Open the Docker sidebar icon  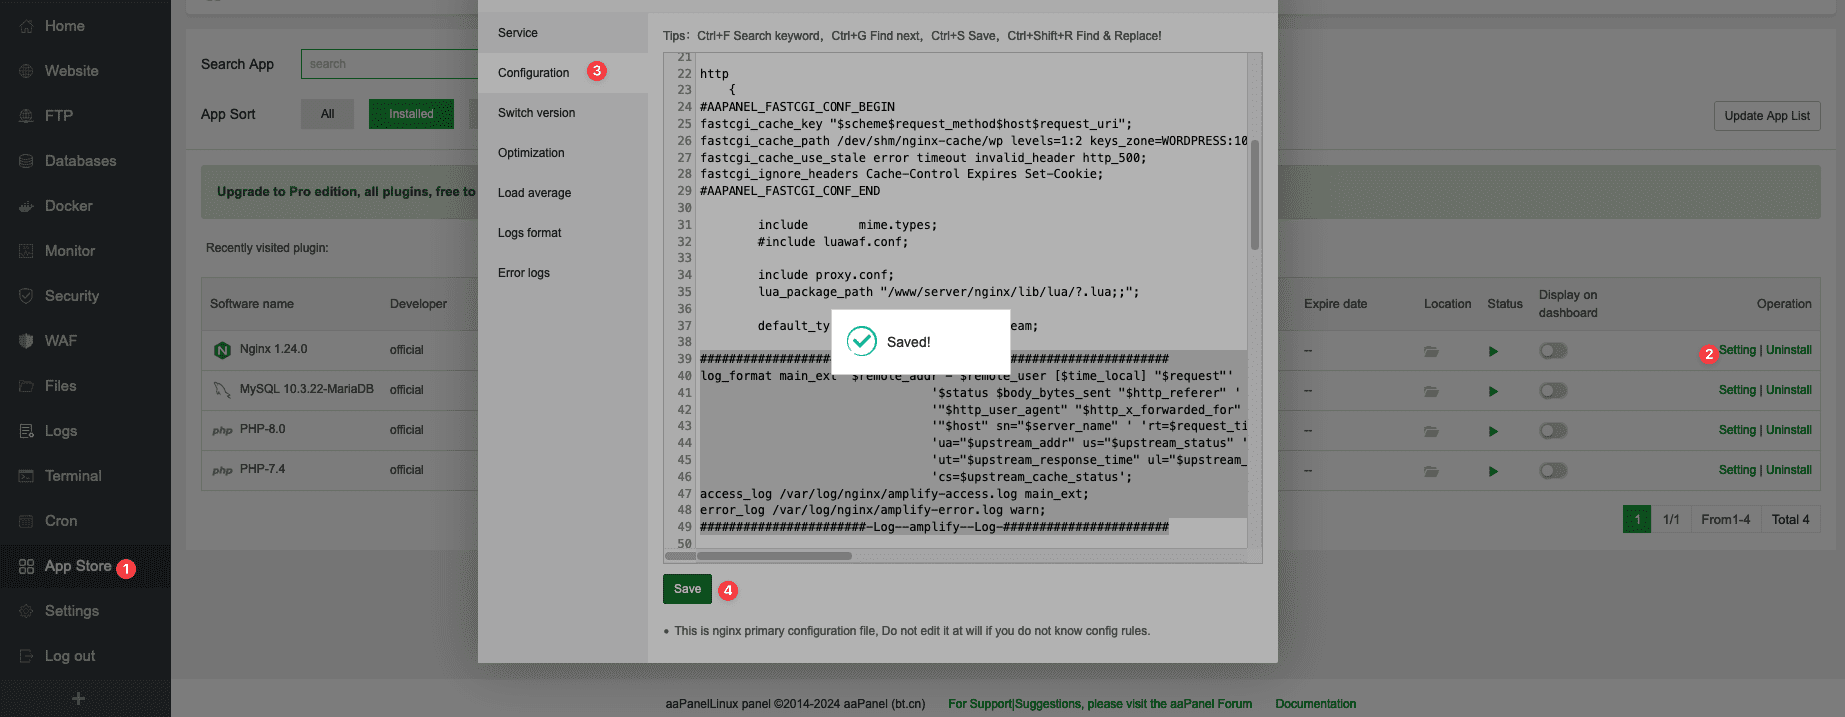[x=27, y=206]
